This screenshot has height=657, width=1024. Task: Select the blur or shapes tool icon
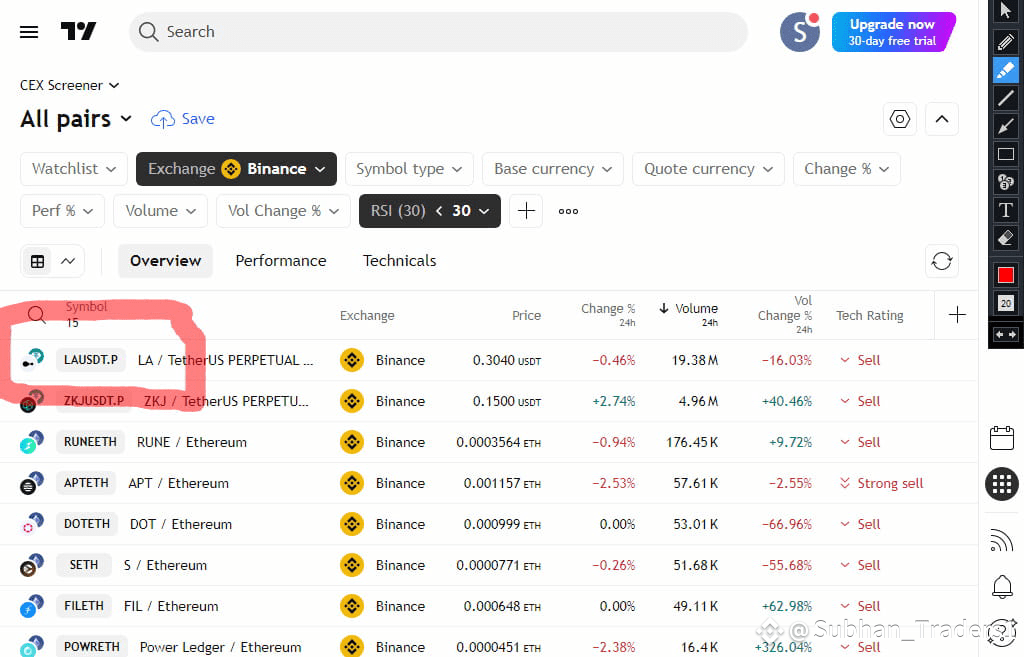click(x=1006, y=182)
